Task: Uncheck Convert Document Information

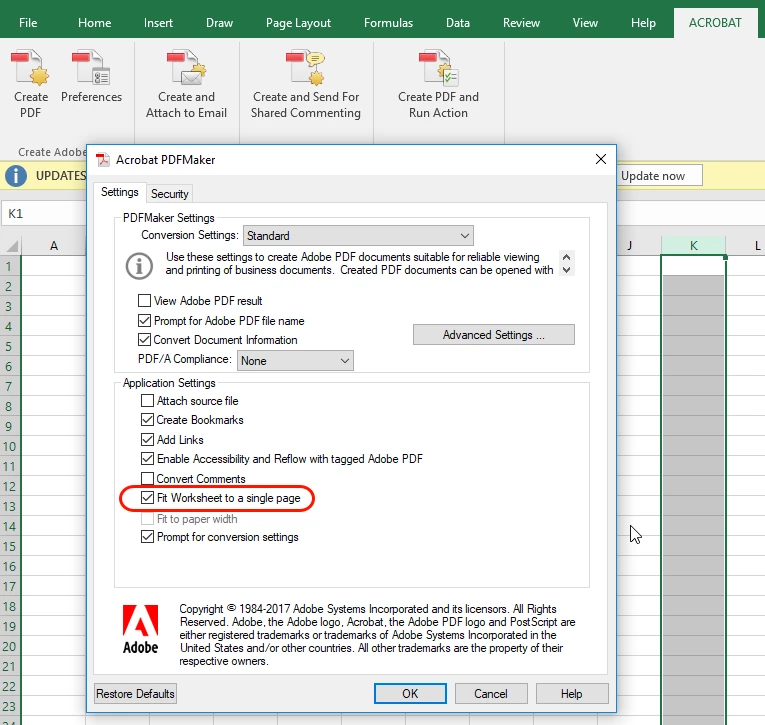Action: (144, 340)
